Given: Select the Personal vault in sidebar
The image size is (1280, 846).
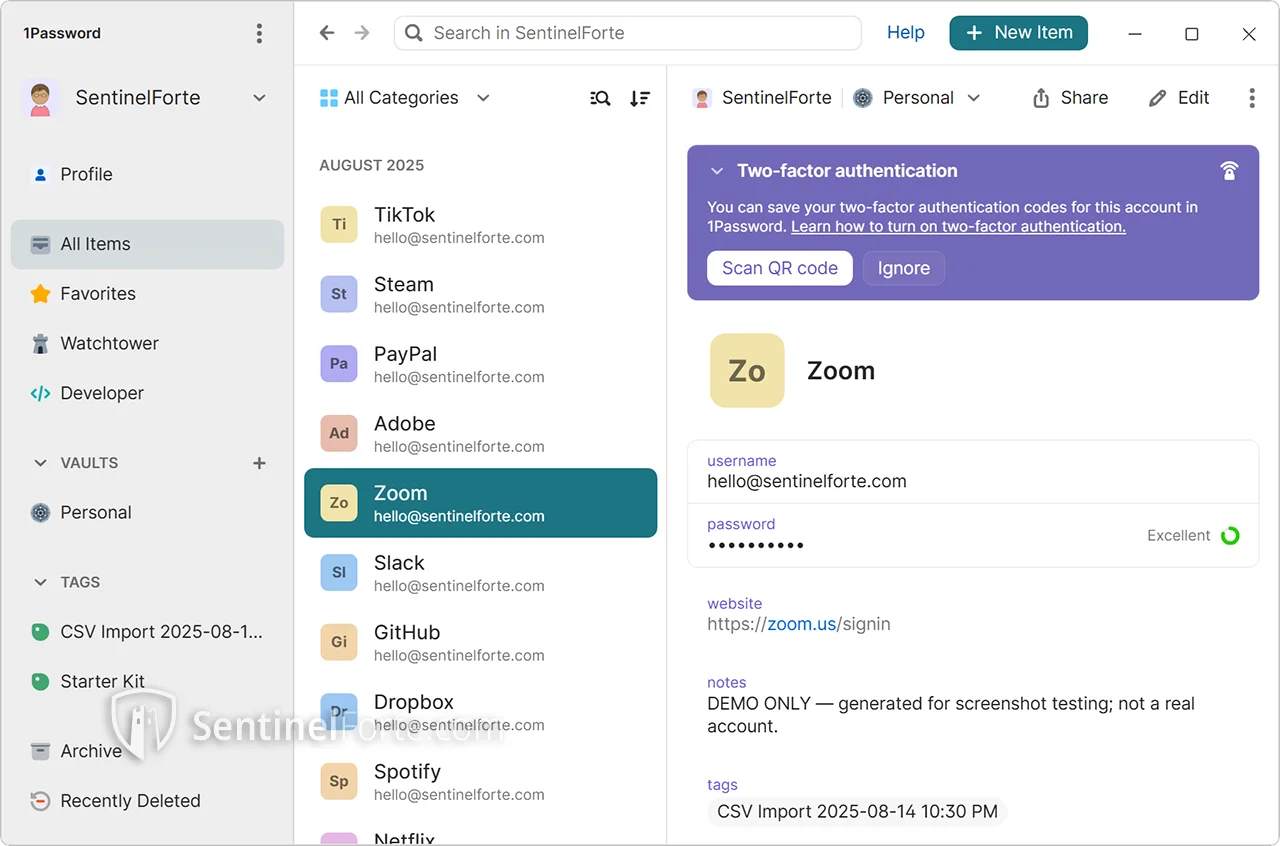Looking at the screenshot, I should (x=147, y=513).
